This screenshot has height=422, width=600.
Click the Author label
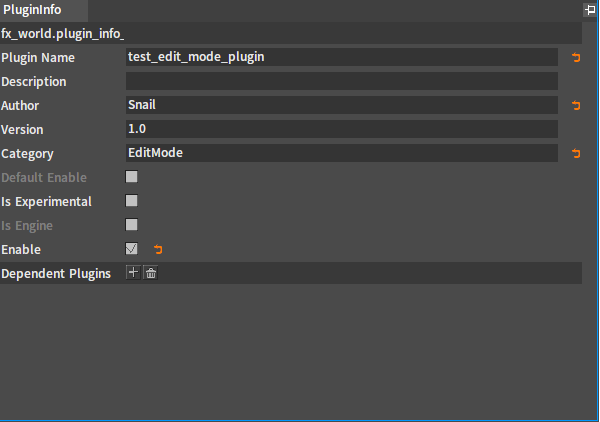click(20, 106)
